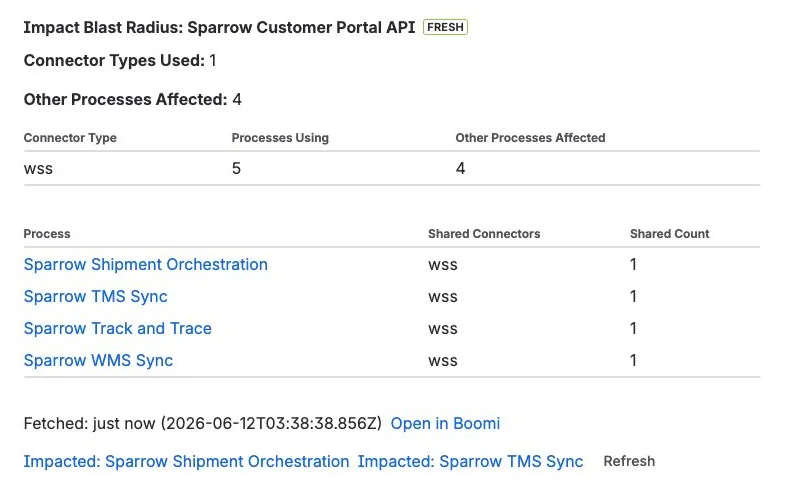Screen dimensions: 800x500
Task: Click Impacted: Sparrow Shipment Orchestration link
Action: pos(186,461)
